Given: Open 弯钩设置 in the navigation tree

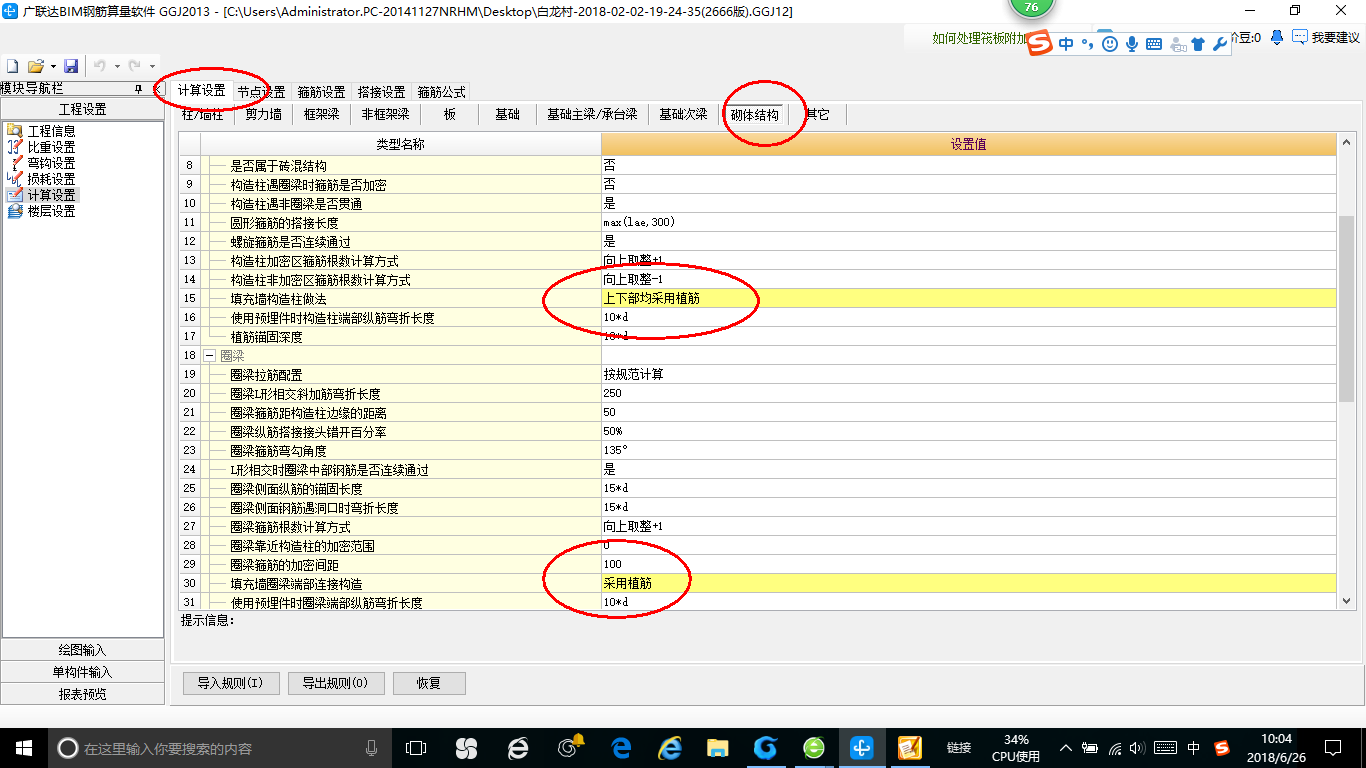Looking at the screenshot, I should tap(51, 163).
